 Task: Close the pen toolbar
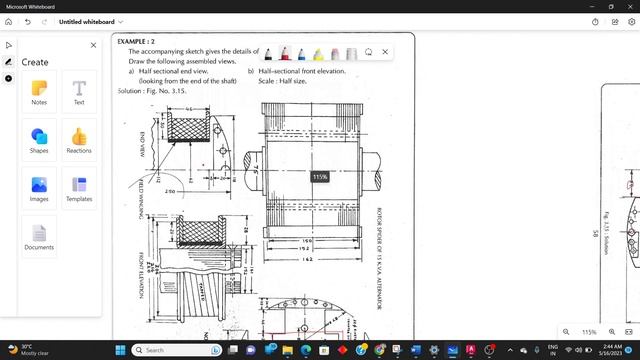pos(385,52)
